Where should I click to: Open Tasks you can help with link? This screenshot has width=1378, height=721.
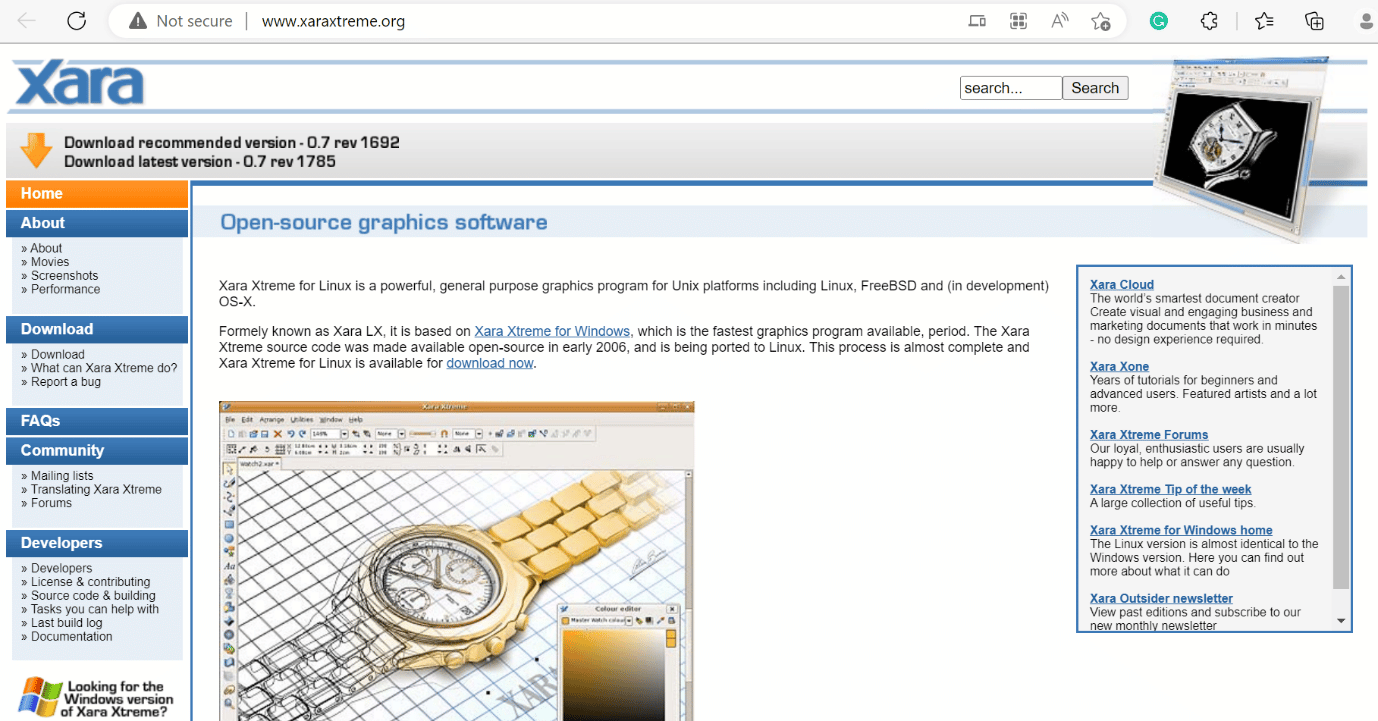(95, 609)
